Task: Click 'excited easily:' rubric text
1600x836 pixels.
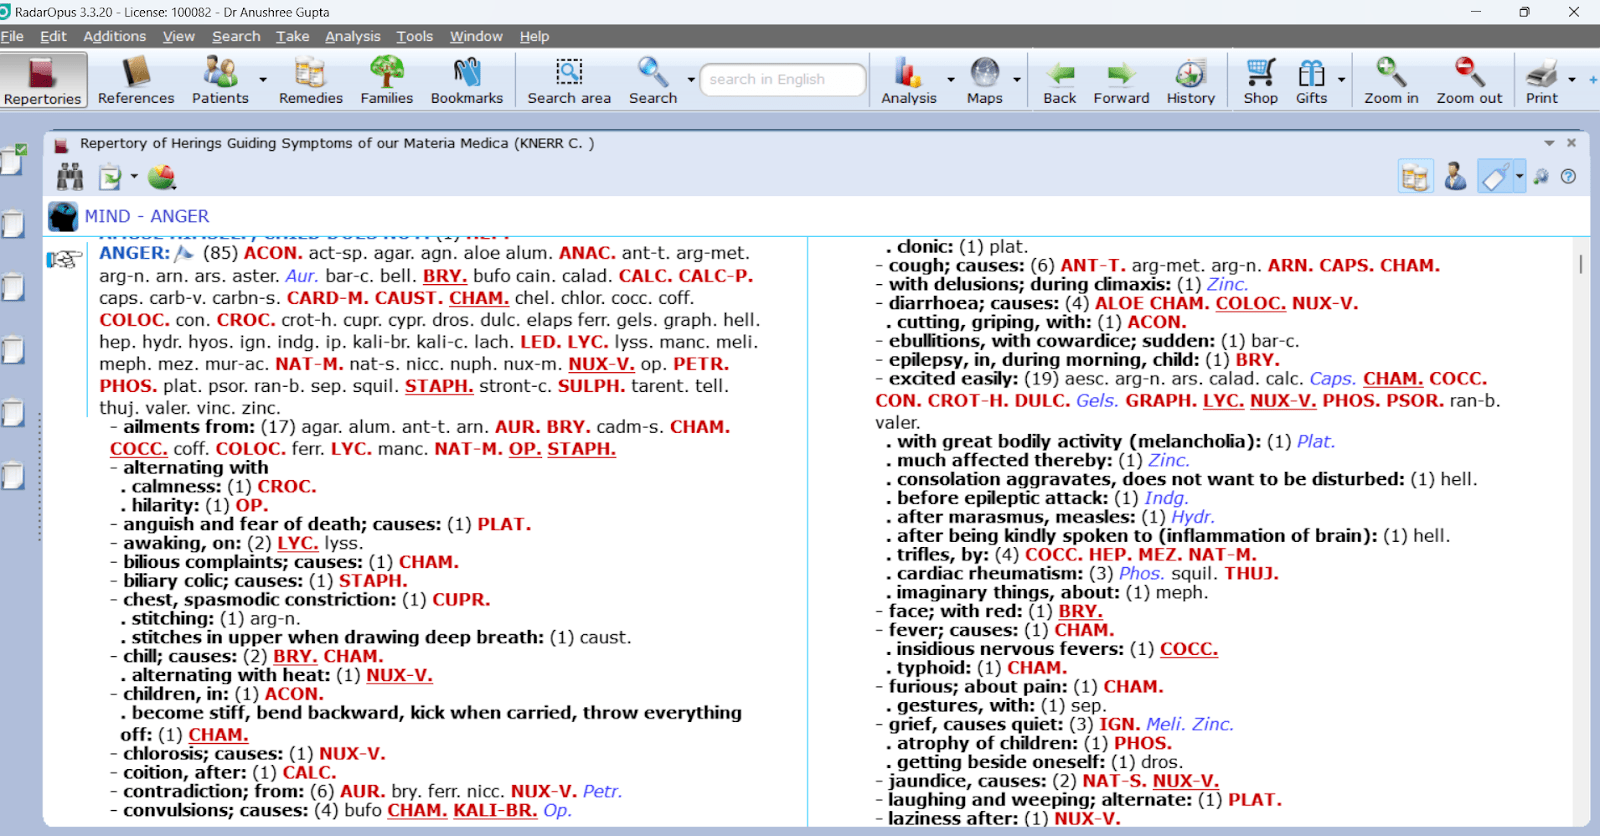Action: click(x=953, y=379)
